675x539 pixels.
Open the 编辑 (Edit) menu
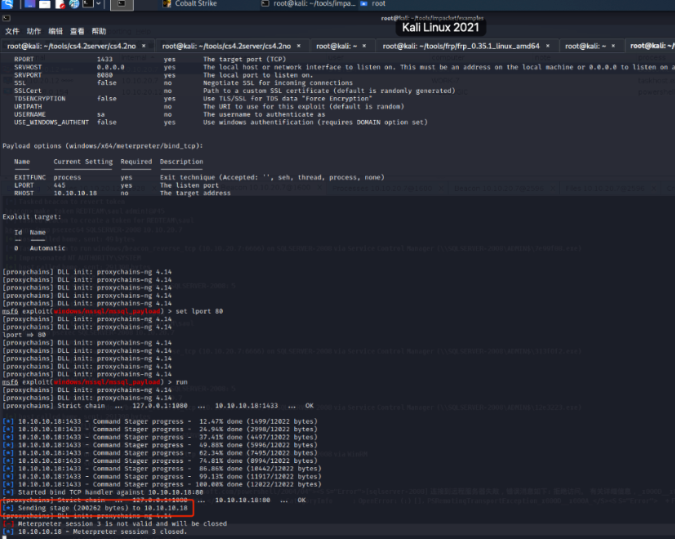(x=55, y=31)
